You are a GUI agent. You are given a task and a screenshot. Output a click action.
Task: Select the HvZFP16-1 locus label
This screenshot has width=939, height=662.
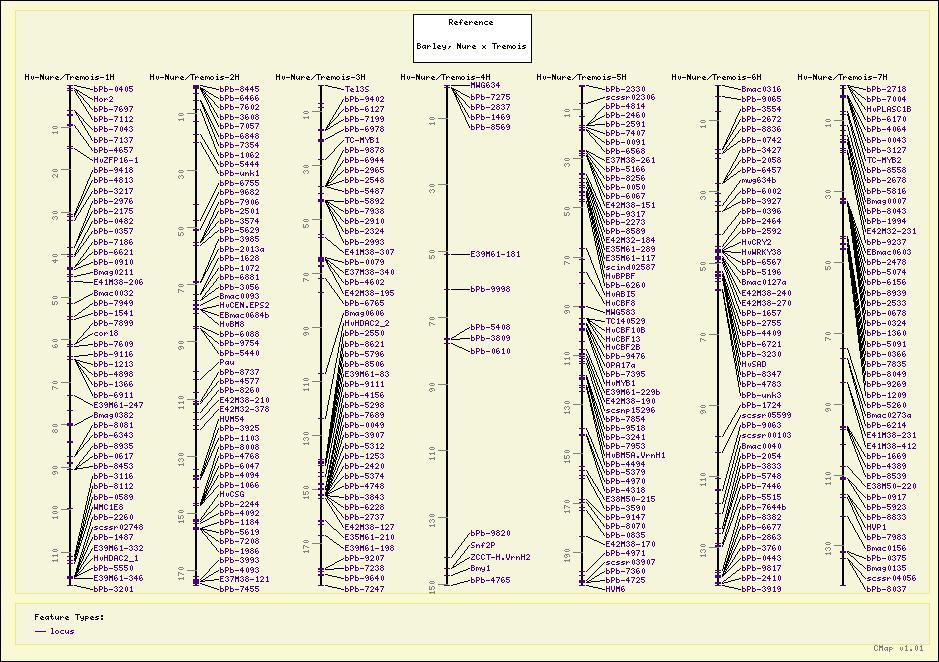116,160
